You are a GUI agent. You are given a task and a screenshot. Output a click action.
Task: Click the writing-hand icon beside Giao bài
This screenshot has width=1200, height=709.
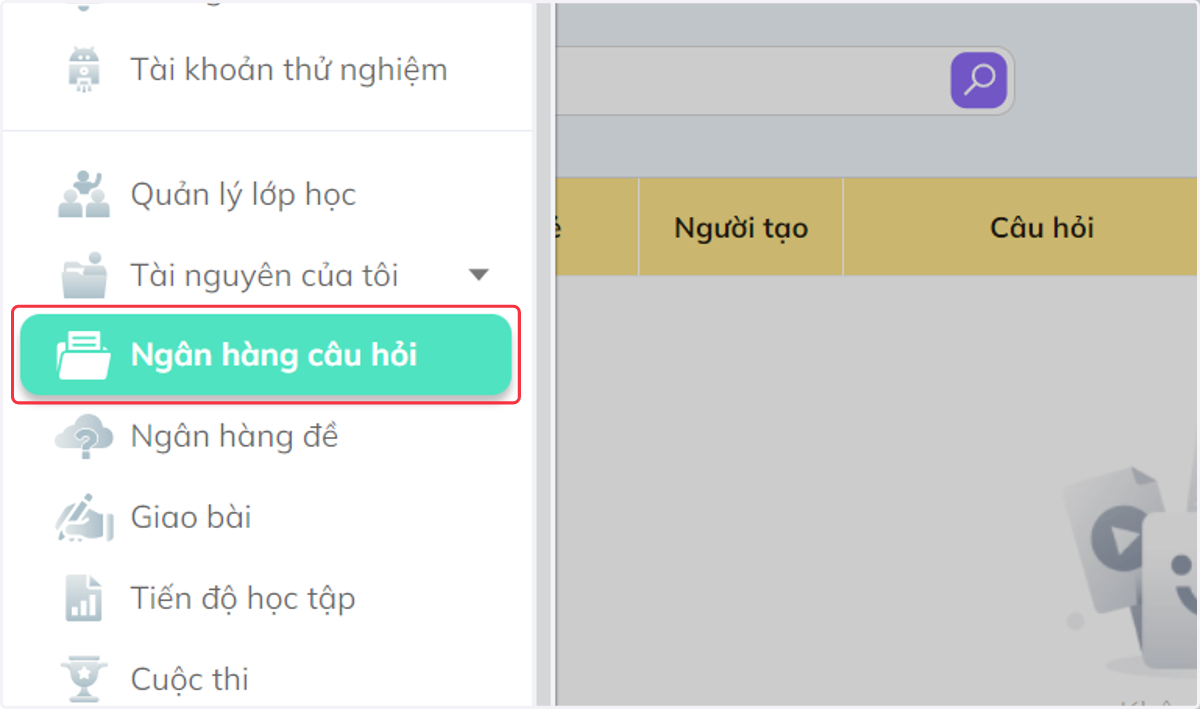point(84,518)
